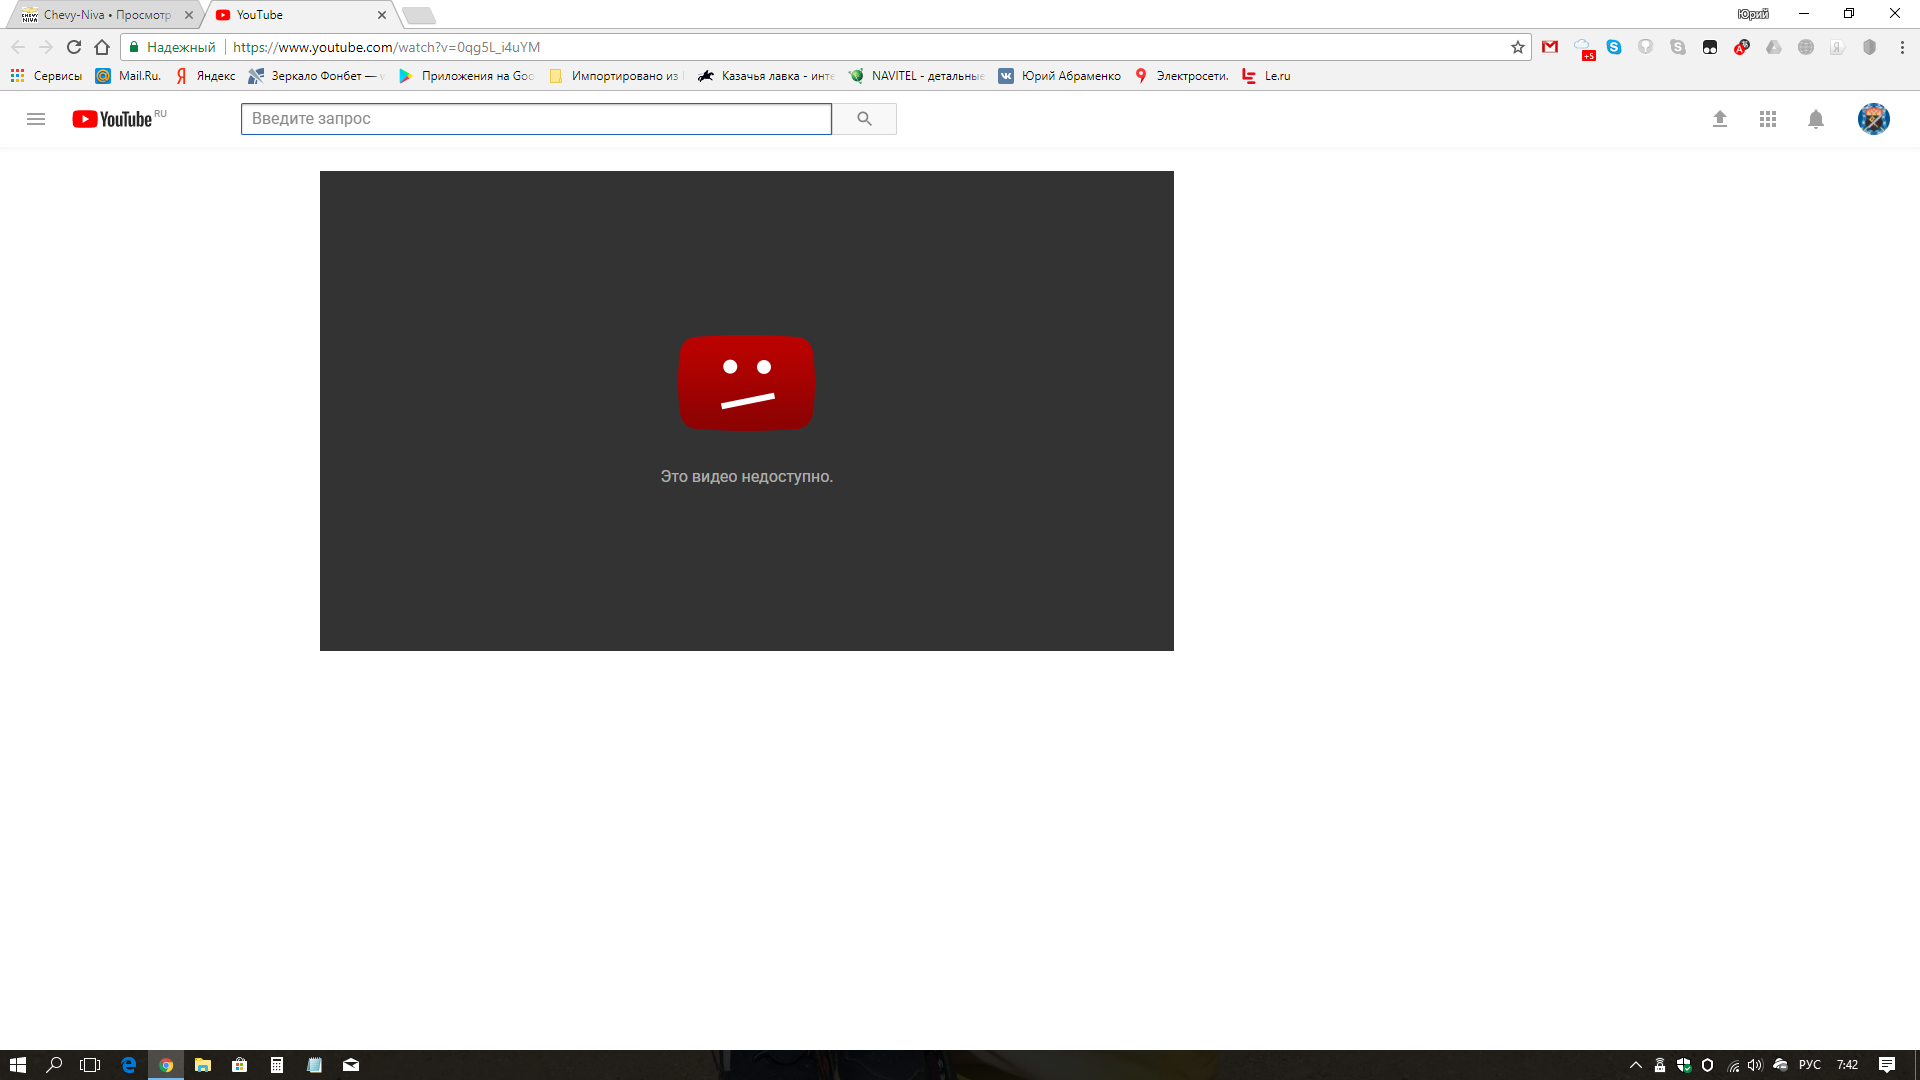1920x1080 pixels.
Task: Click the YouTube search input field
Action: point(536,119)
